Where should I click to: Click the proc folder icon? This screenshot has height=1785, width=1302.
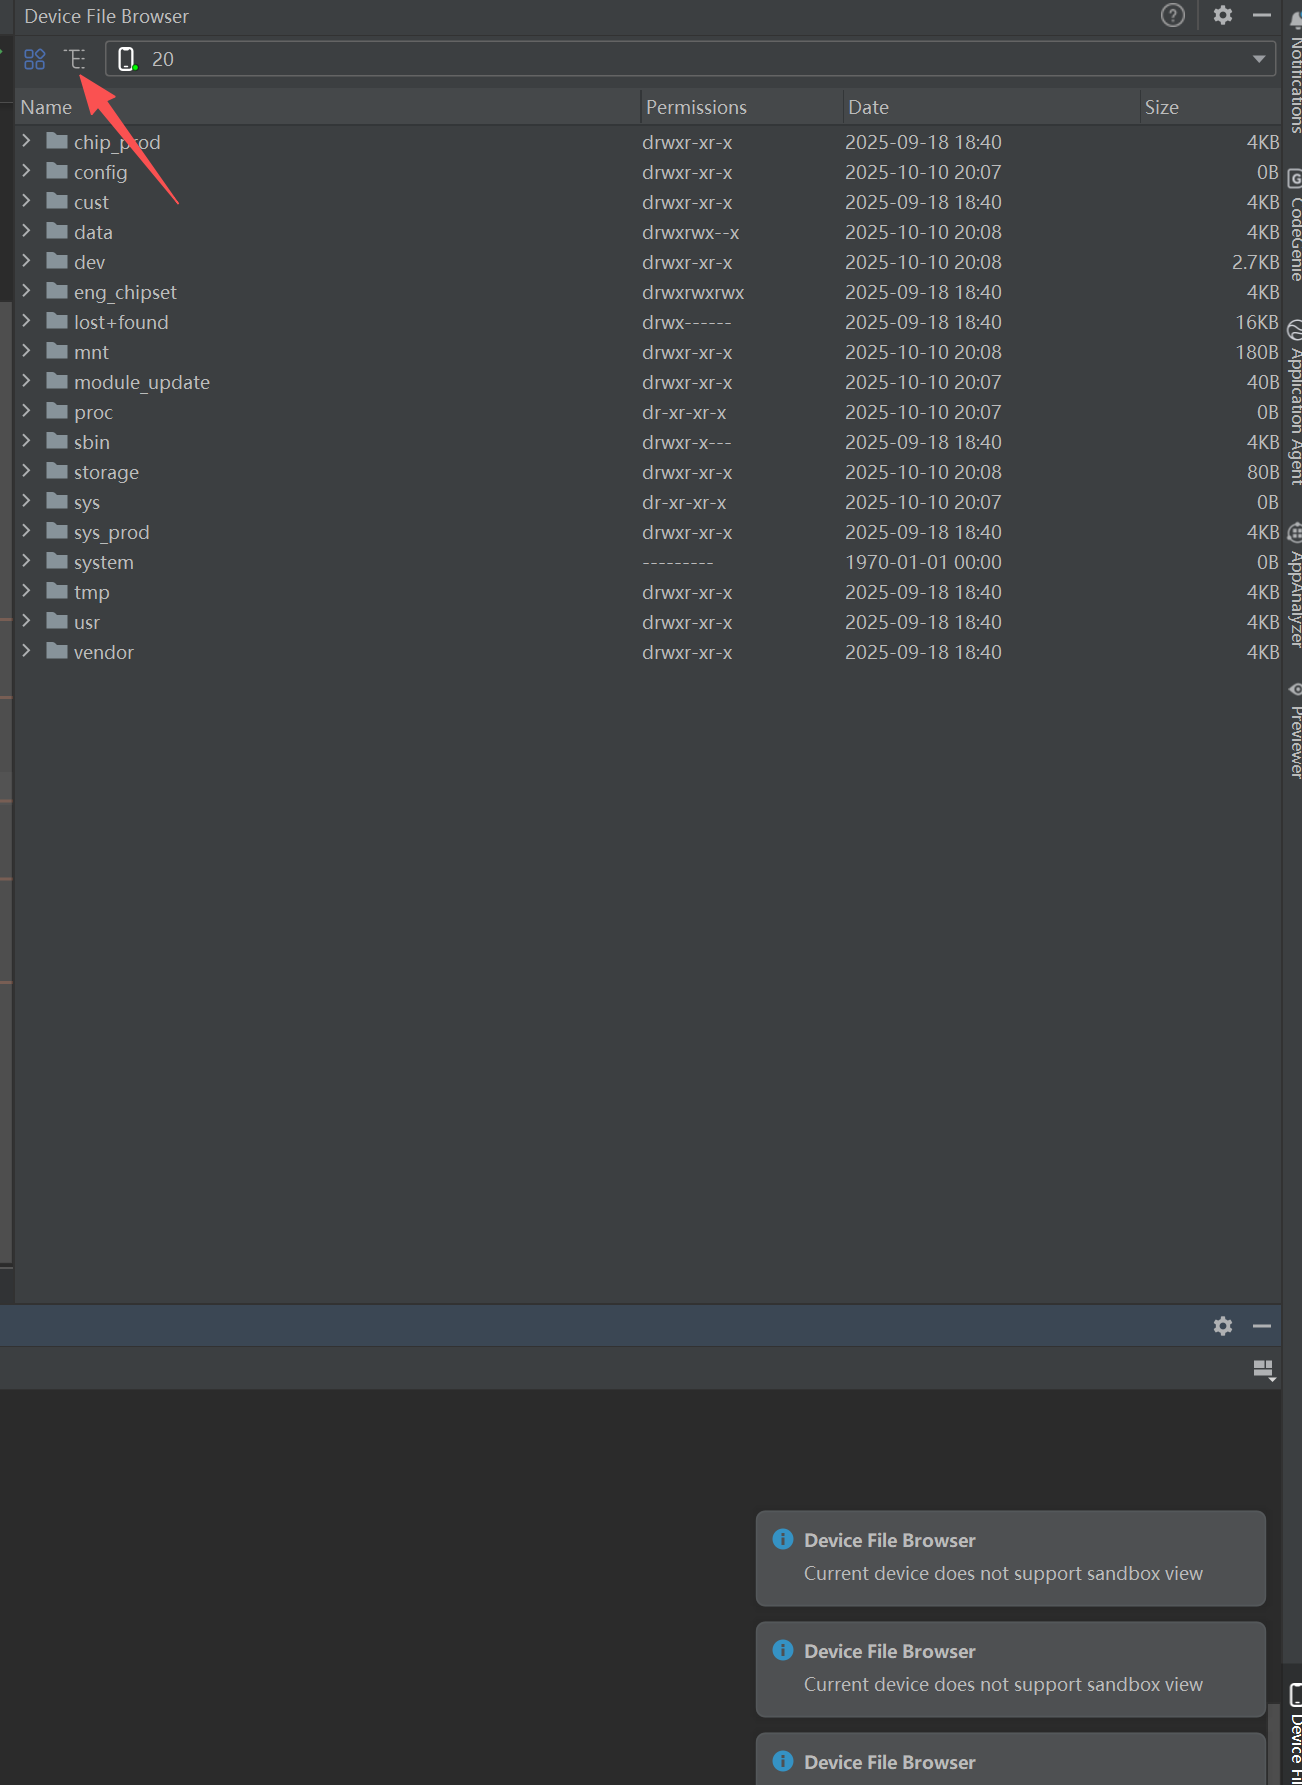coord(57,411)
